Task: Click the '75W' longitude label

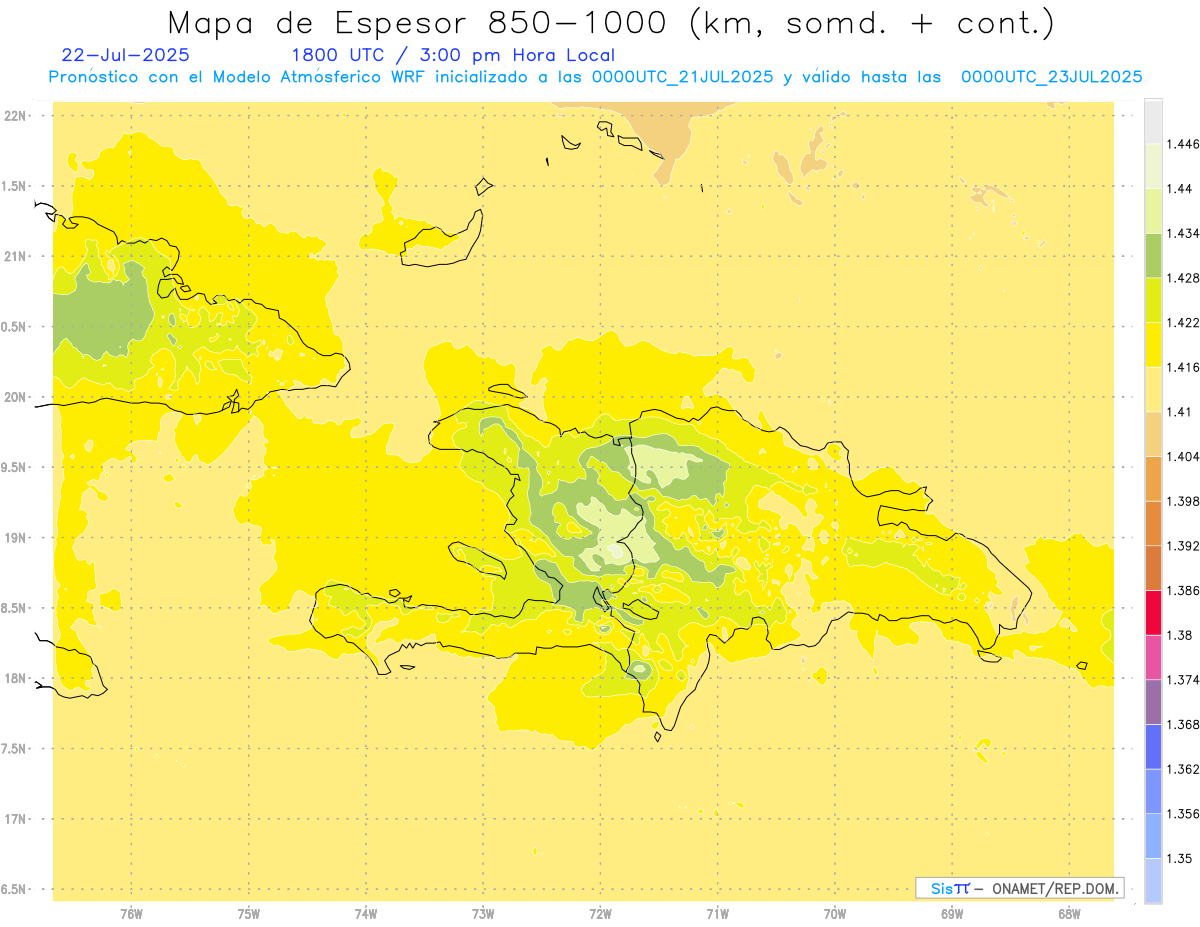Action: (249, 914)
